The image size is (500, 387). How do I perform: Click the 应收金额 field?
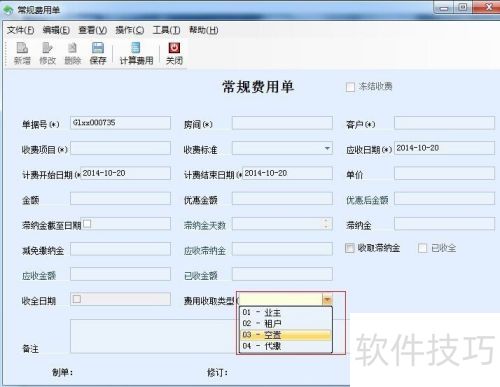[120, 274]
